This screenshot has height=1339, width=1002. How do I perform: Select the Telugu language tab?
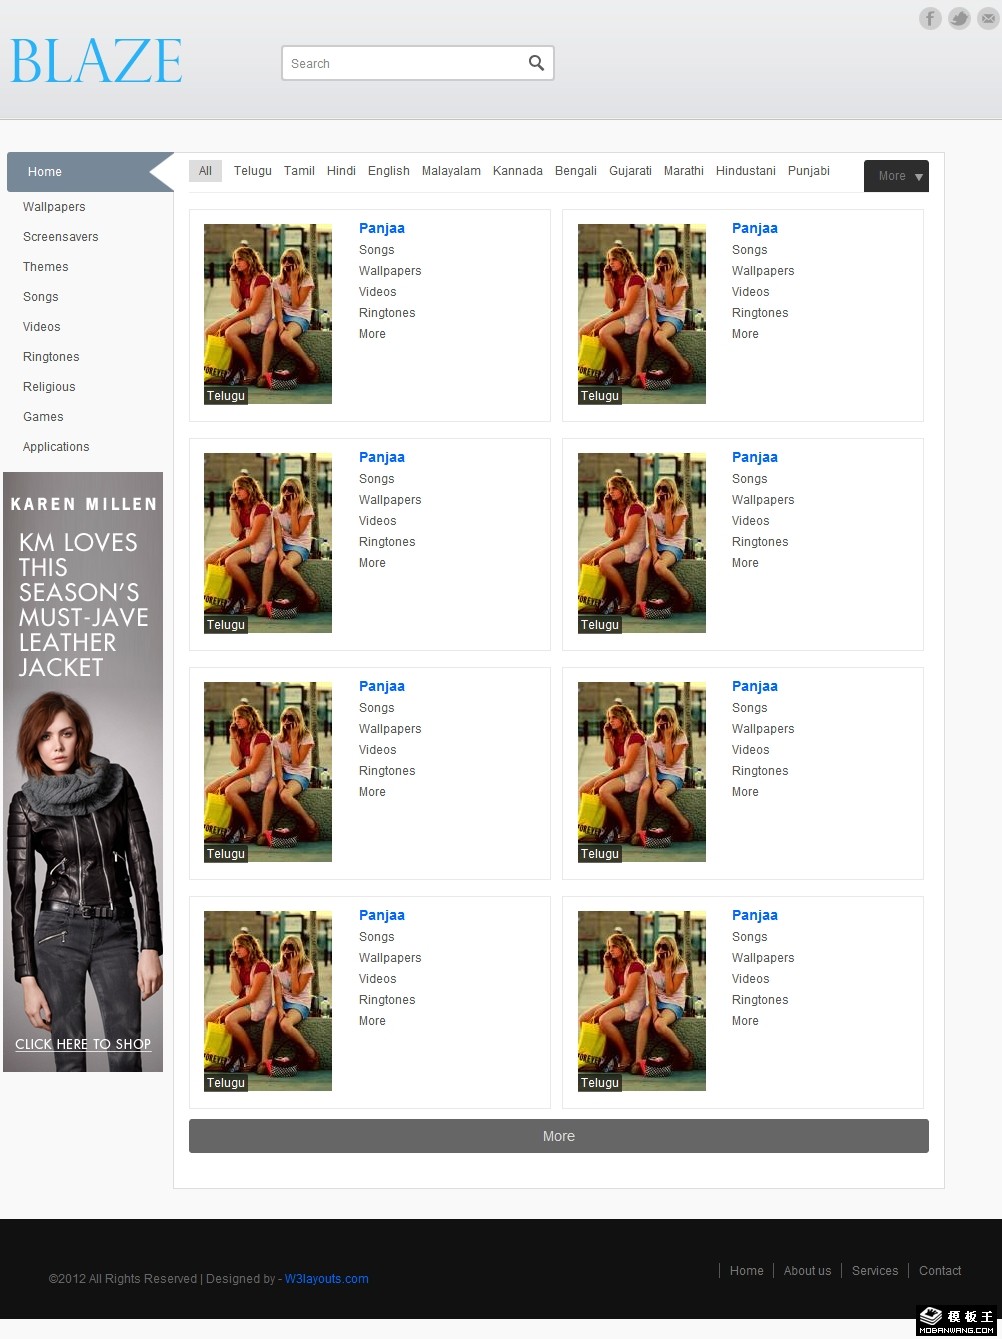[252, 171]
